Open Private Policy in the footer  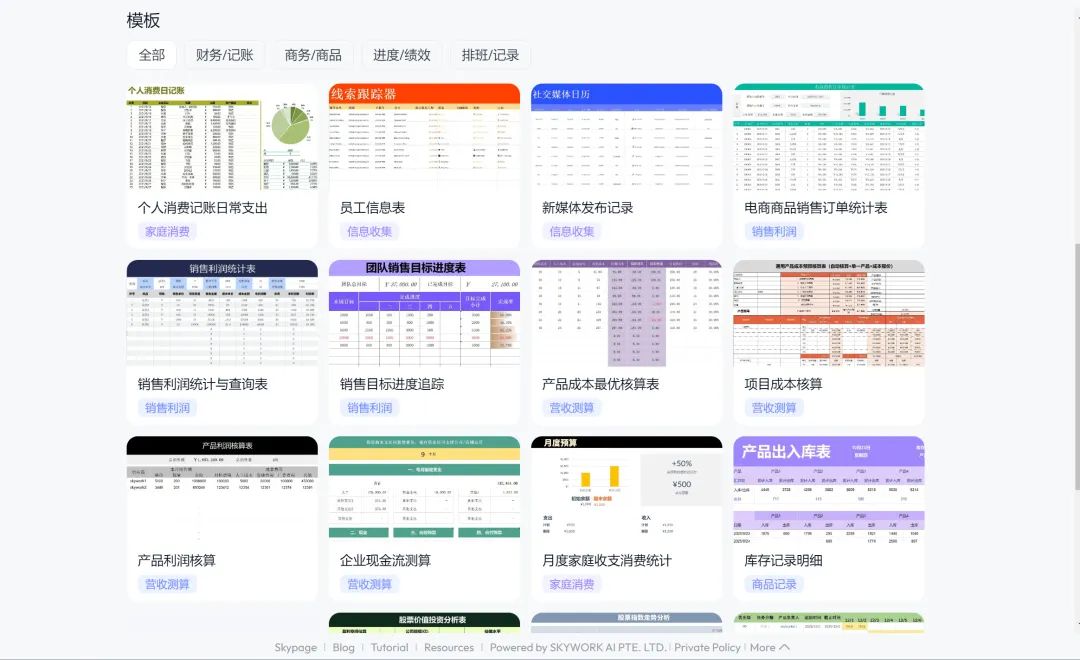tap(707, 647)
